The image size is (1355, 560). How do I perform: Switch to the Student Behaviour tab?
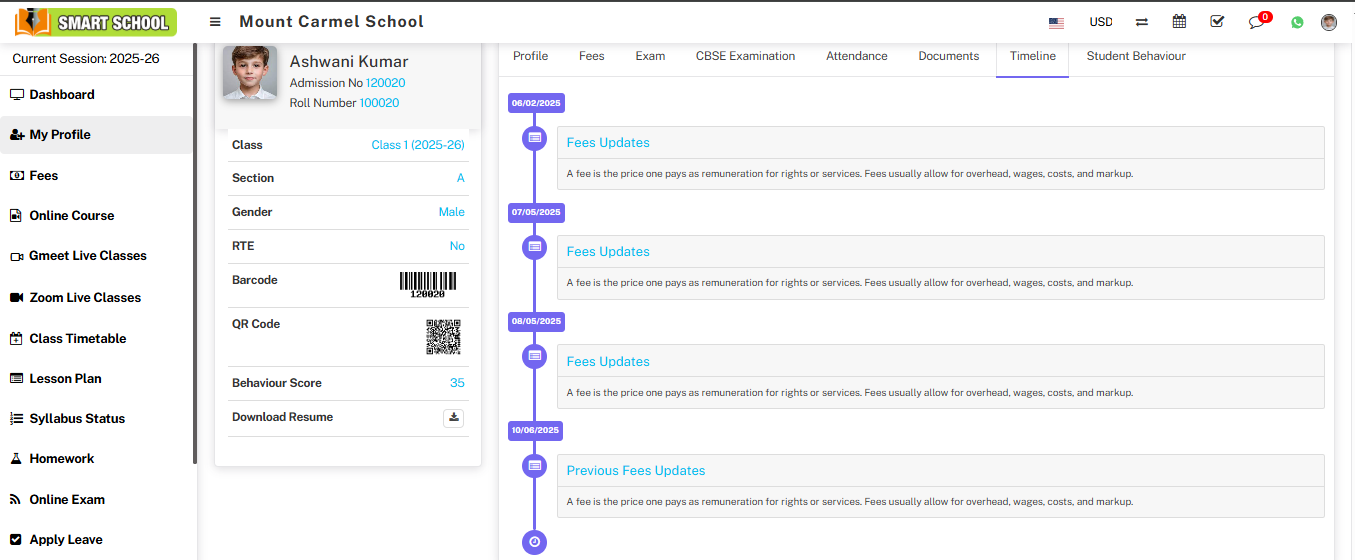1136,56
